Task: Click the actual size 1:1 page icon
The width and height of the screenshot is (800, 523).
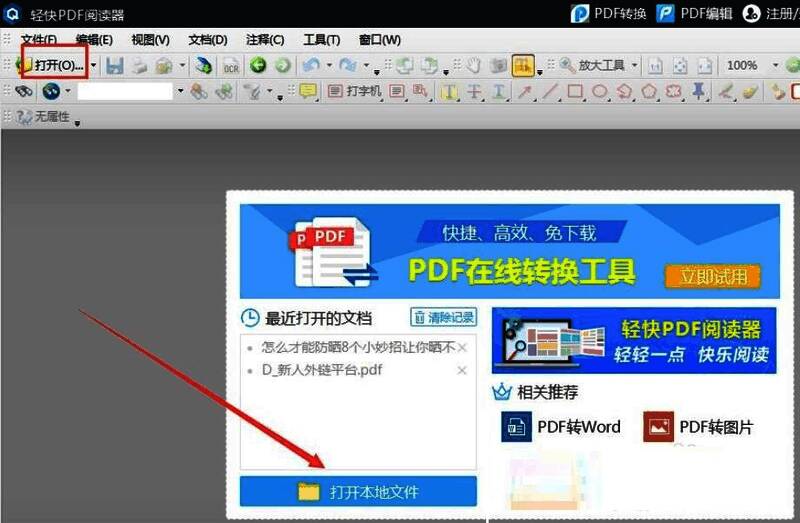Action: click(656, 66)
